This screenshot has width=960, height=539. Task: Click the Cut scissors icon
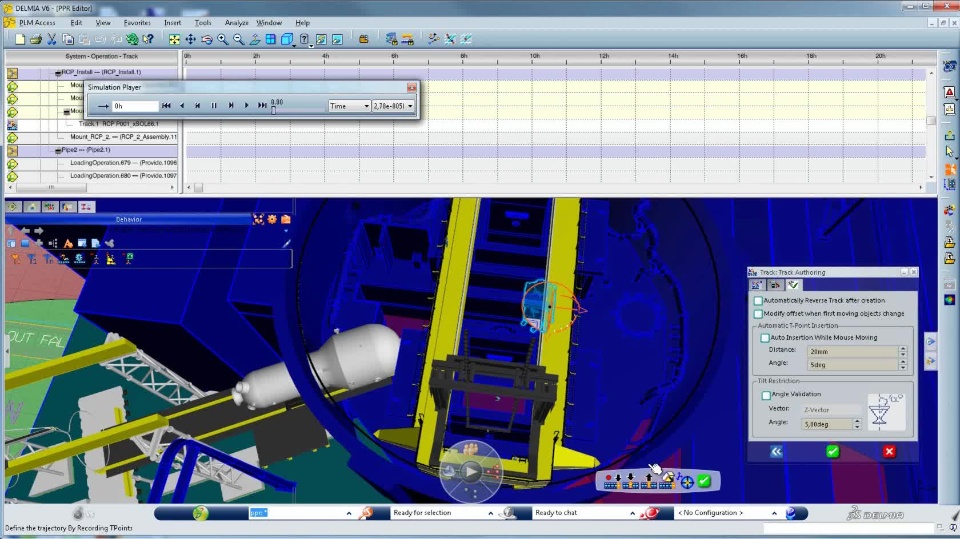[52, 39]
